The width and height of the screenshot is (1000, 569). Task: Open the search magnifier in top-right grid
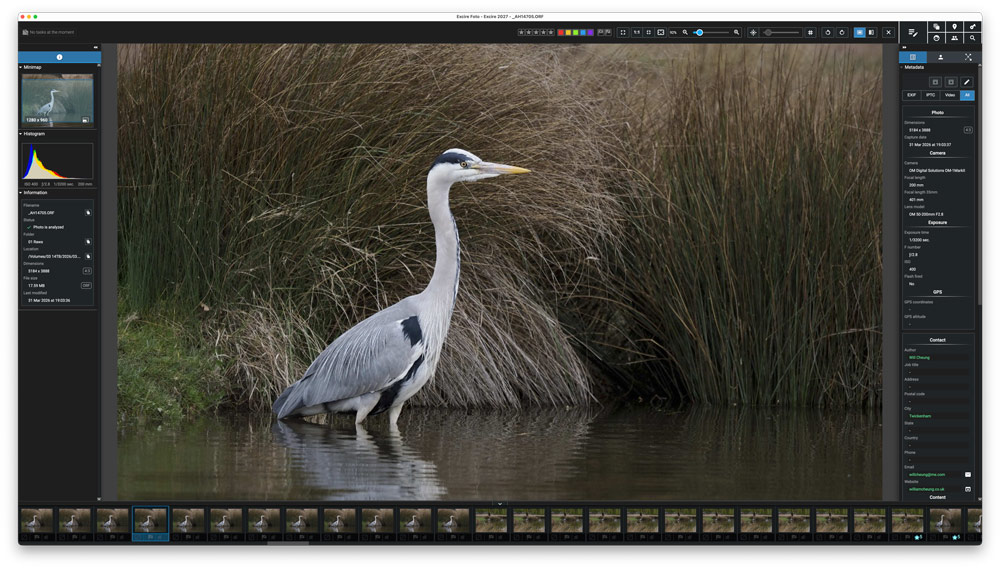(x=973, y=38)
